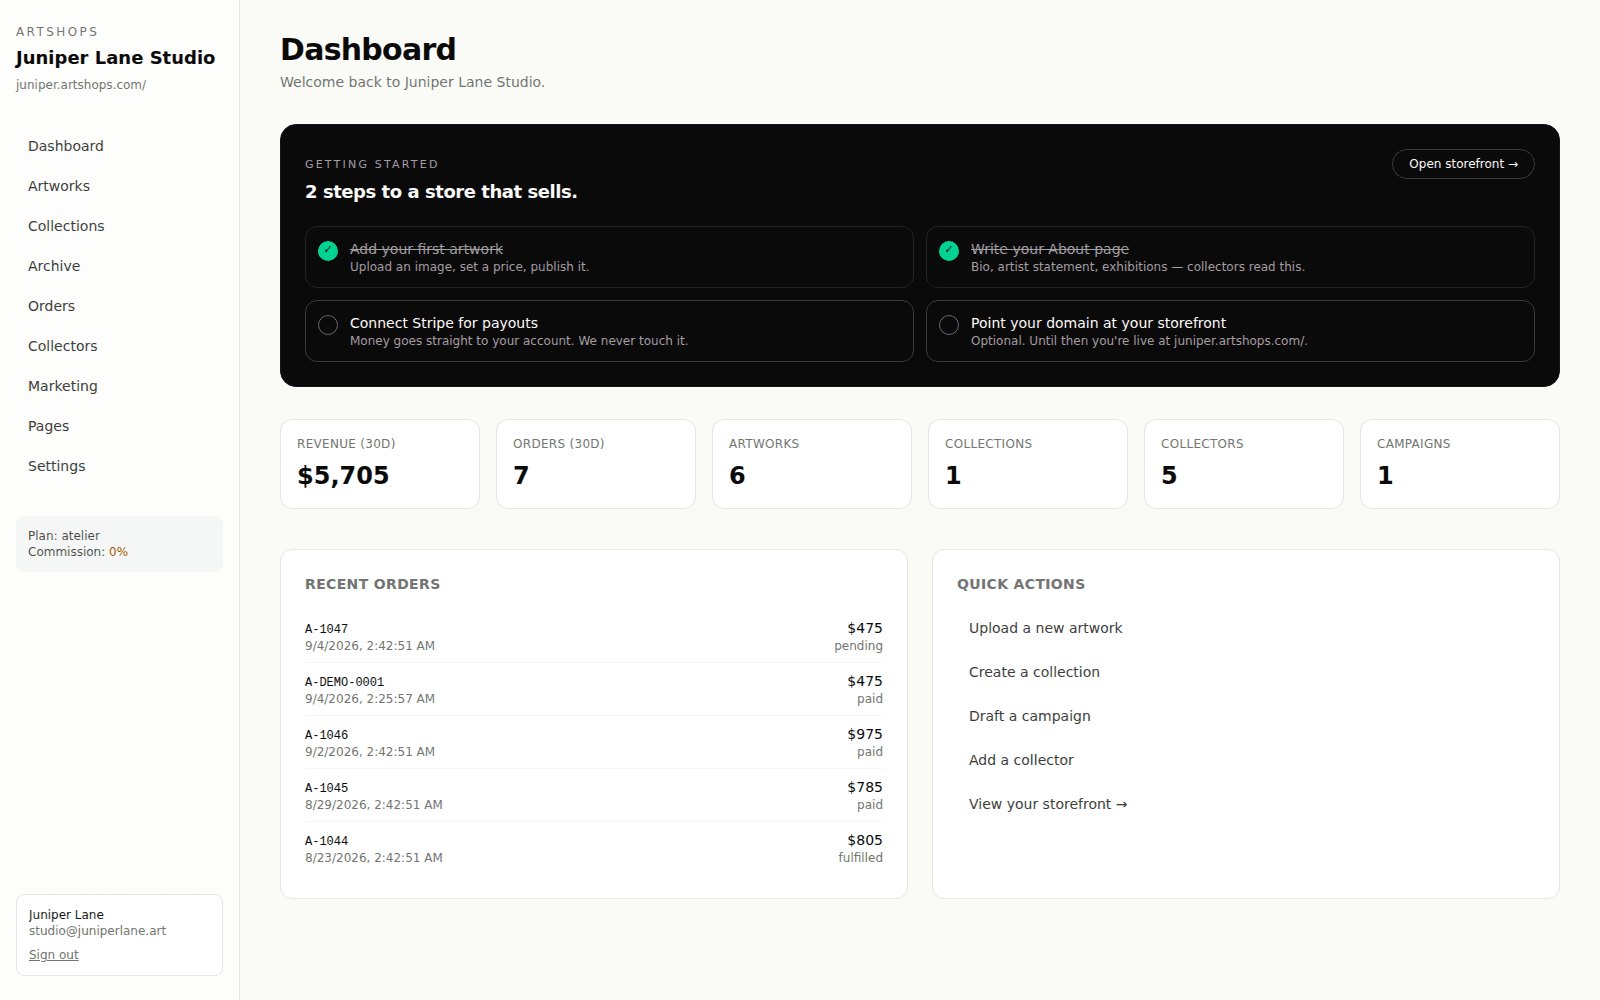Click the Orders (30D) stat card
This screenshot has height=1000, width=1600.
[x=596, y=464]
